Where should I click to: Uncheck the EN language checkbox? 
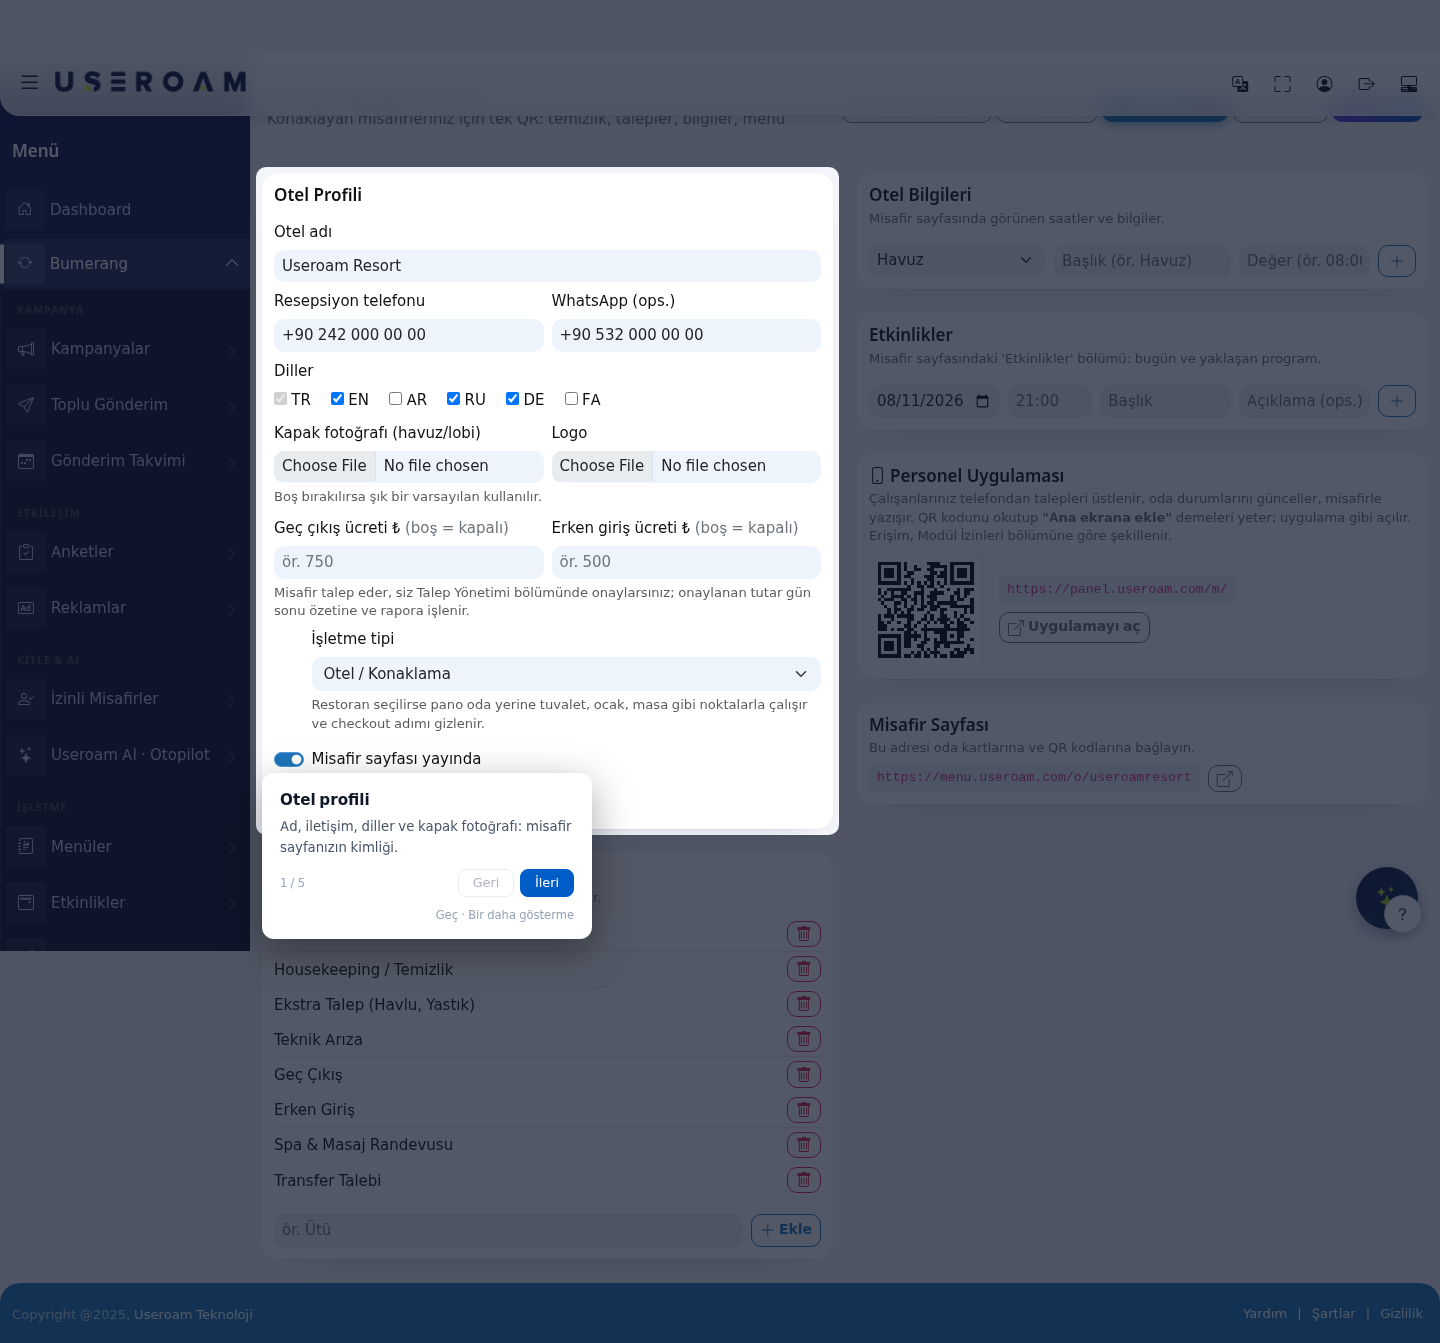pos(338,399)
